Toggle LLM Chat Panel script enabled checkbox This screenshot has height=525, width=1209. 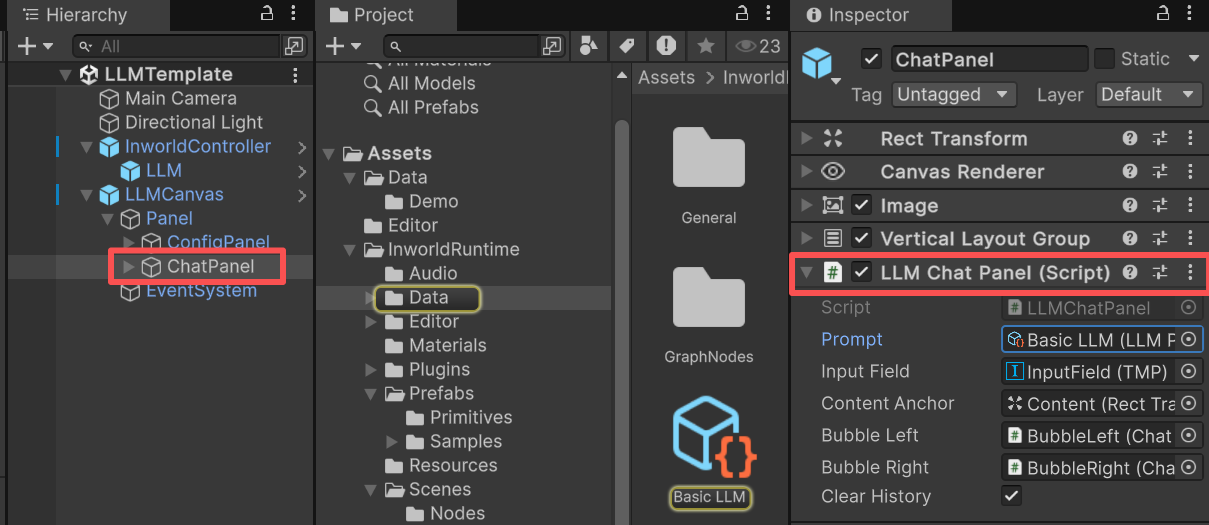861,272
